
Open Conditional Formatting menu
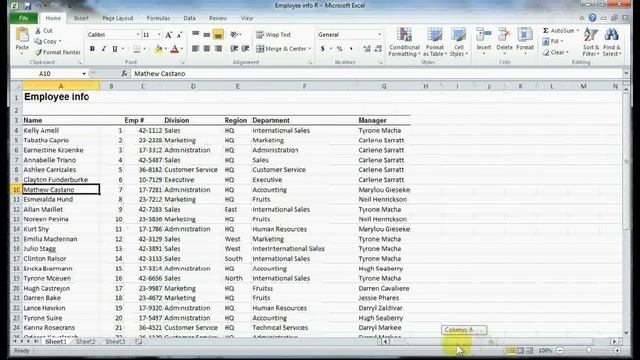(x=404, y=42)
